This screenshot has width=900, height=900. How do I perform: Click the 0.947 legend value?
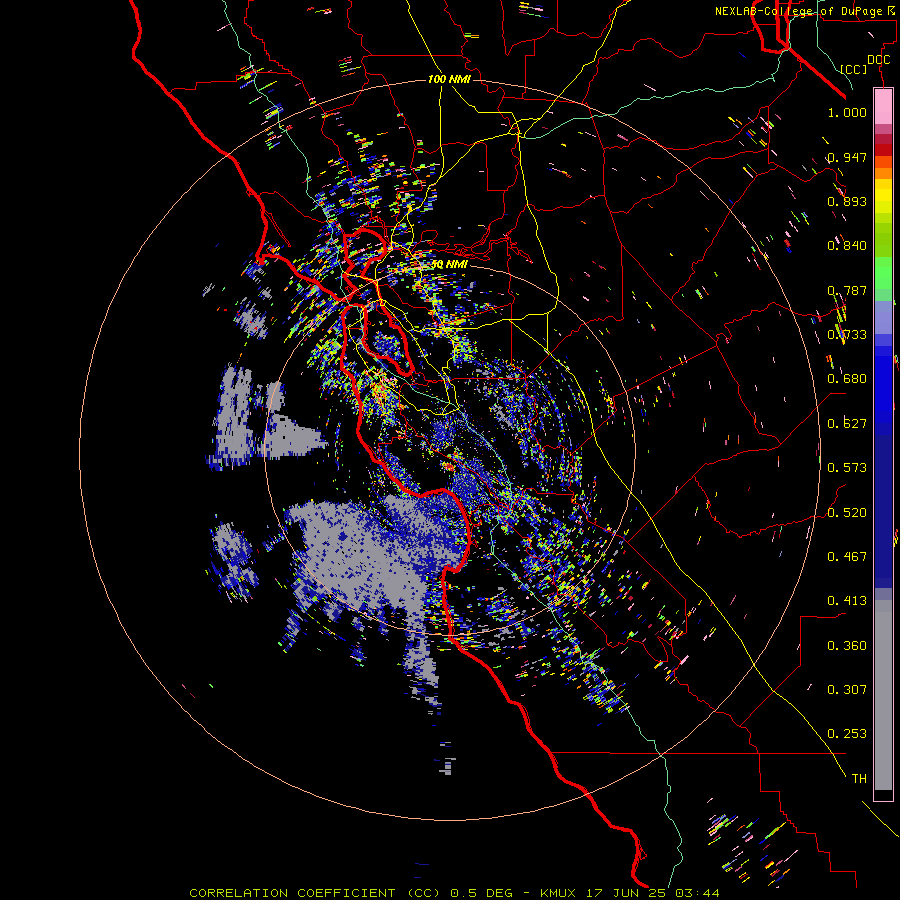847,157
